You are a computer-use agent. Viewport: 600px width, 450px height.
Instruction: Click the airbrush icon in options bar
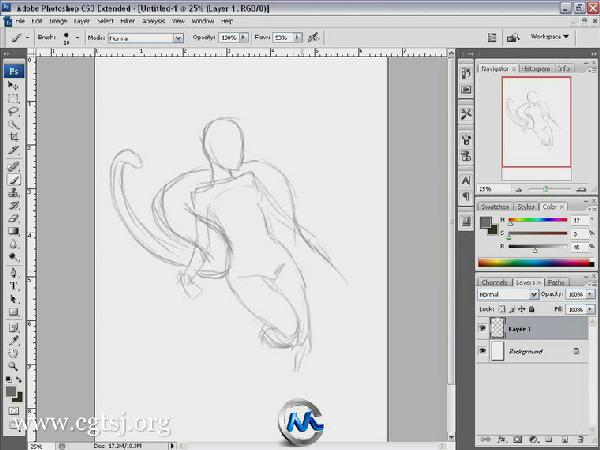314,37
